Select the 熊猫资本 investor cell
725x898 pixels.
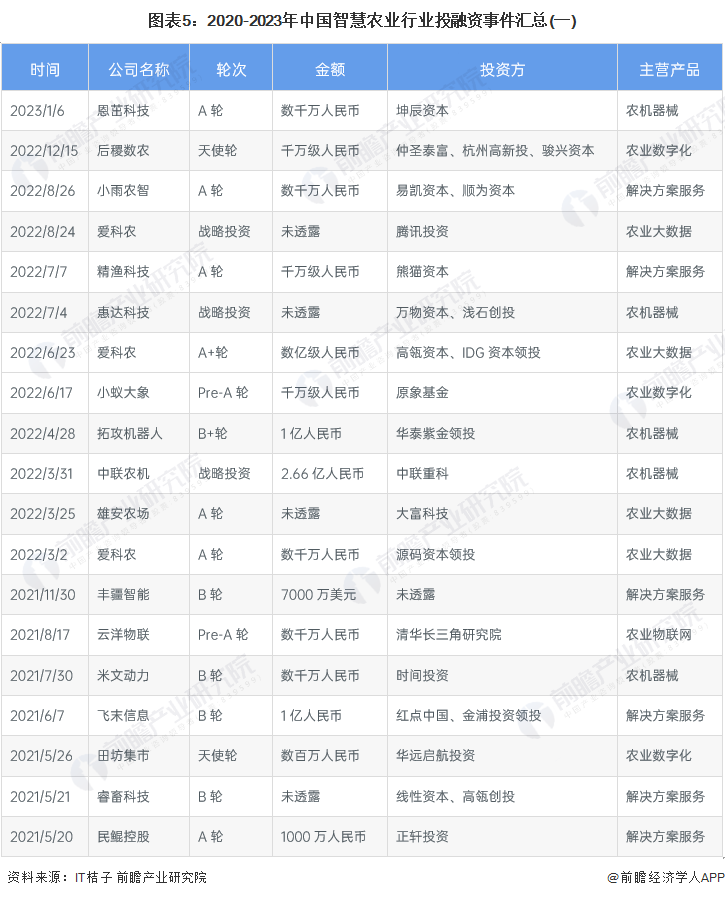point(422,271)
